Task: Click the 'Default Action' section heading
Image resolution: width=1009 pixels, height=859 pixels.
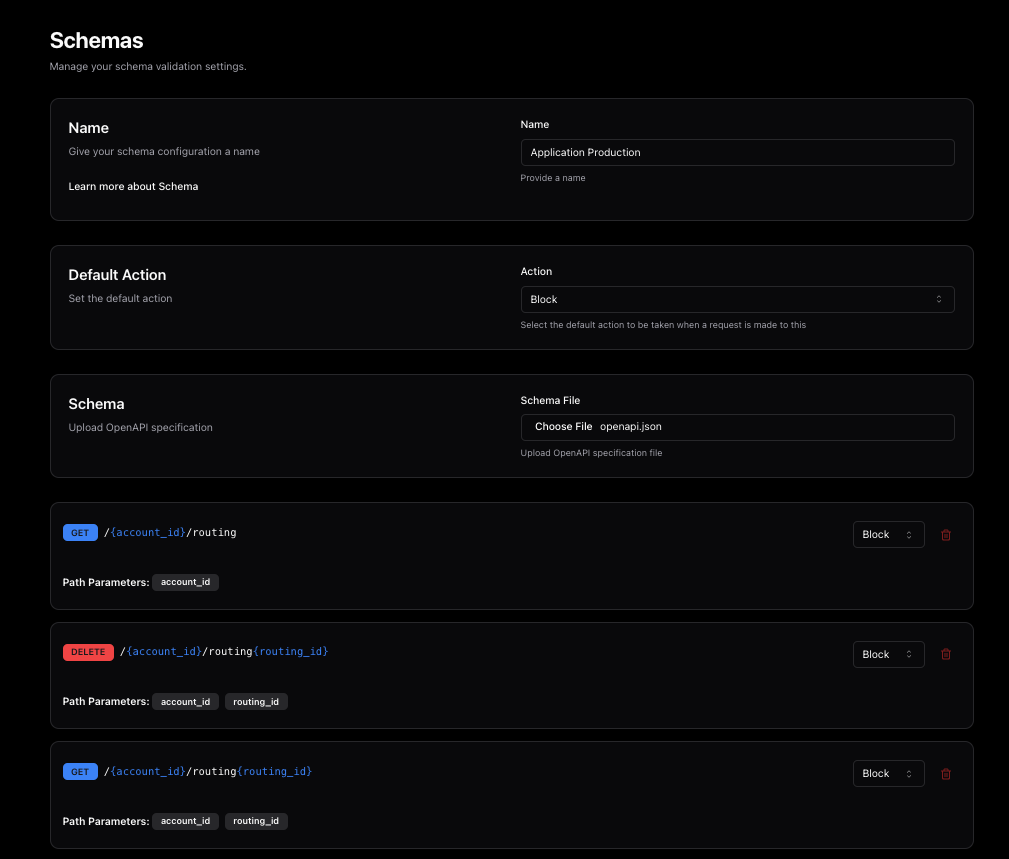Action: (x=117, y=275)
